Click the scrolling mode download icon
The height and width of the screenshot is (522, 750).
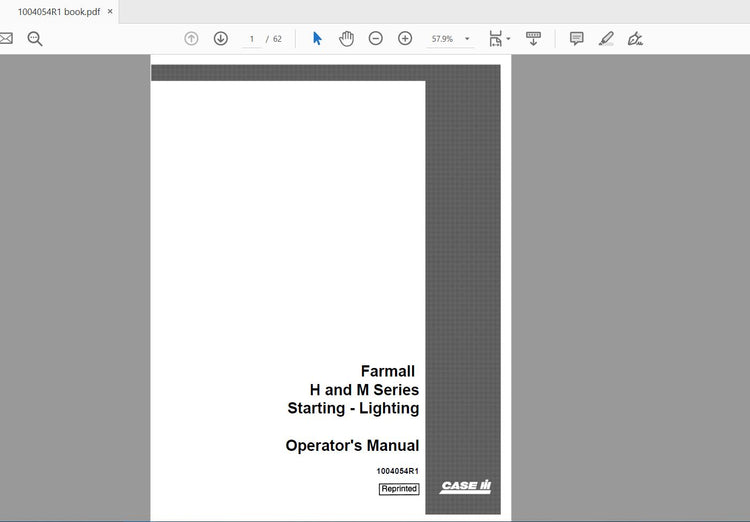tap(533, 38)
